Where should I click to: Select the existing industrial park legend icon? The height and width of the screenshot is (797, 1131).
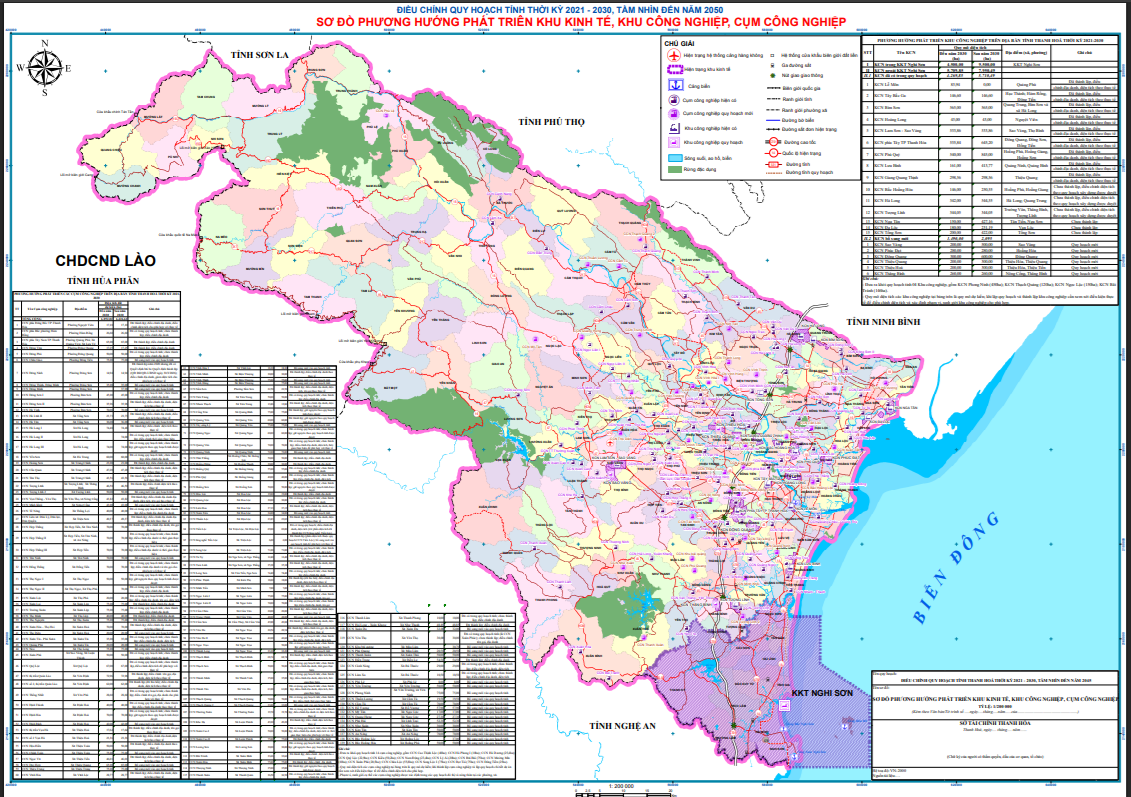tap(674, 128)
